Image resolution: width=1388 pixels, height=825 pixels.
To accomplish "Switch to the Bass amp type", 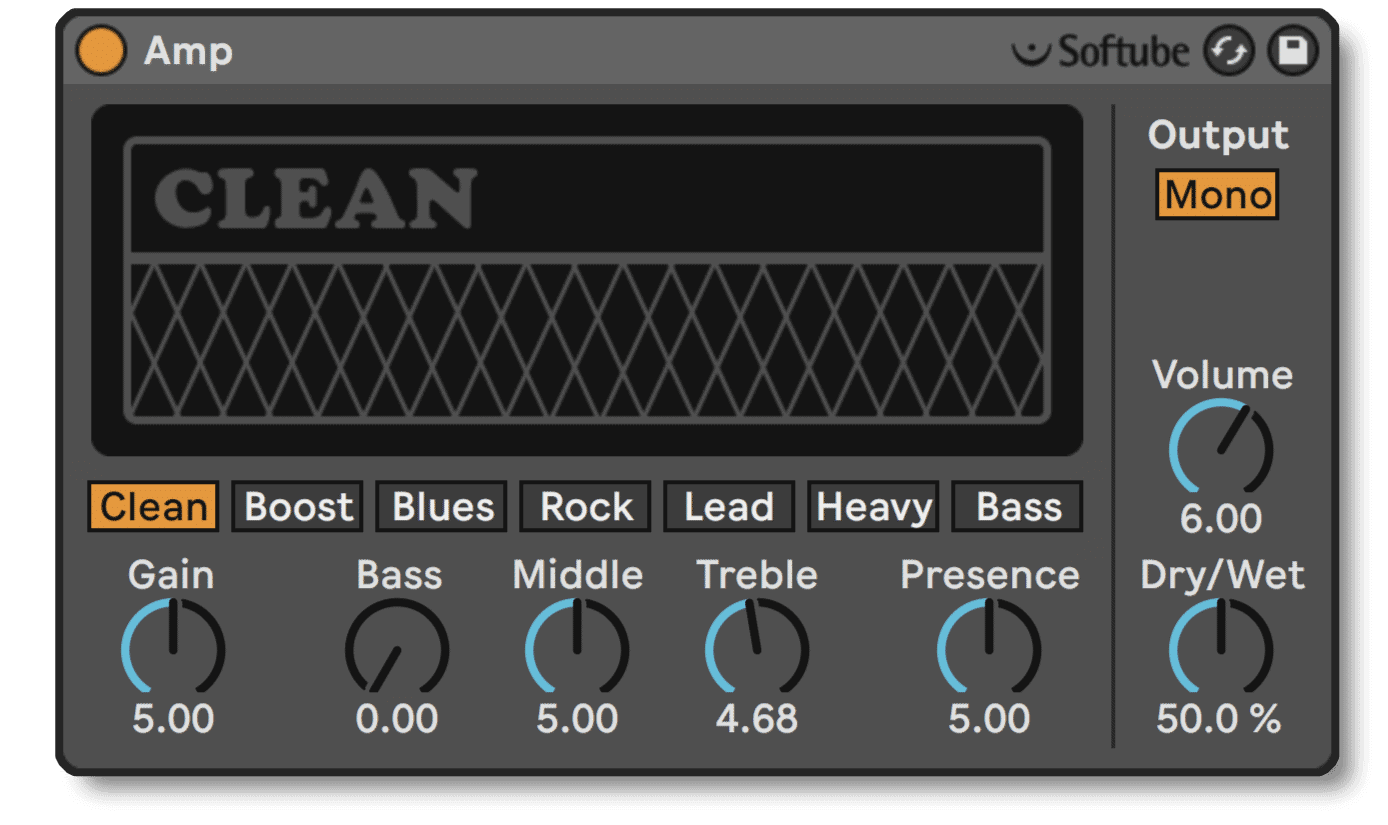I will [1017, 507].
